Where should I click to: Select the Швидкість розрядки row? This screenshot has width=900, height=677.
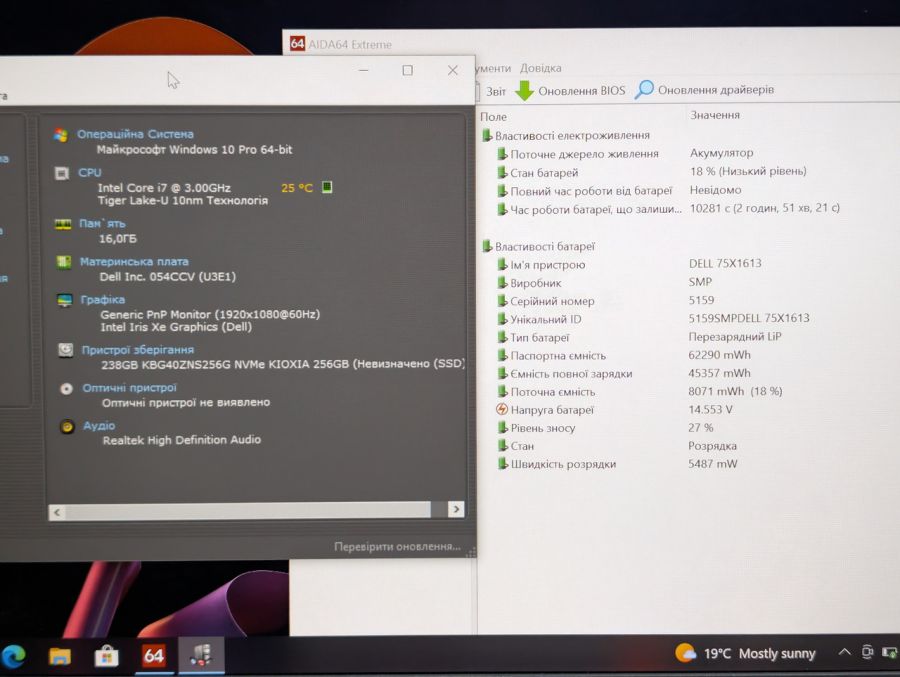coord(689,463)
